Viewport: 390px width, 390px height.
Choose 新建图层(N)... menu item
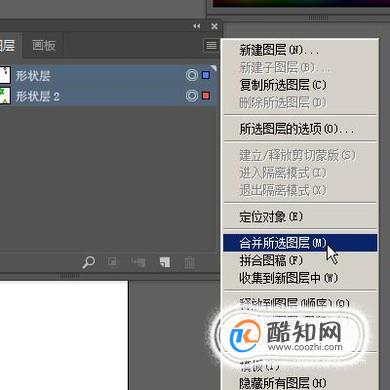[x=300, y=50]
